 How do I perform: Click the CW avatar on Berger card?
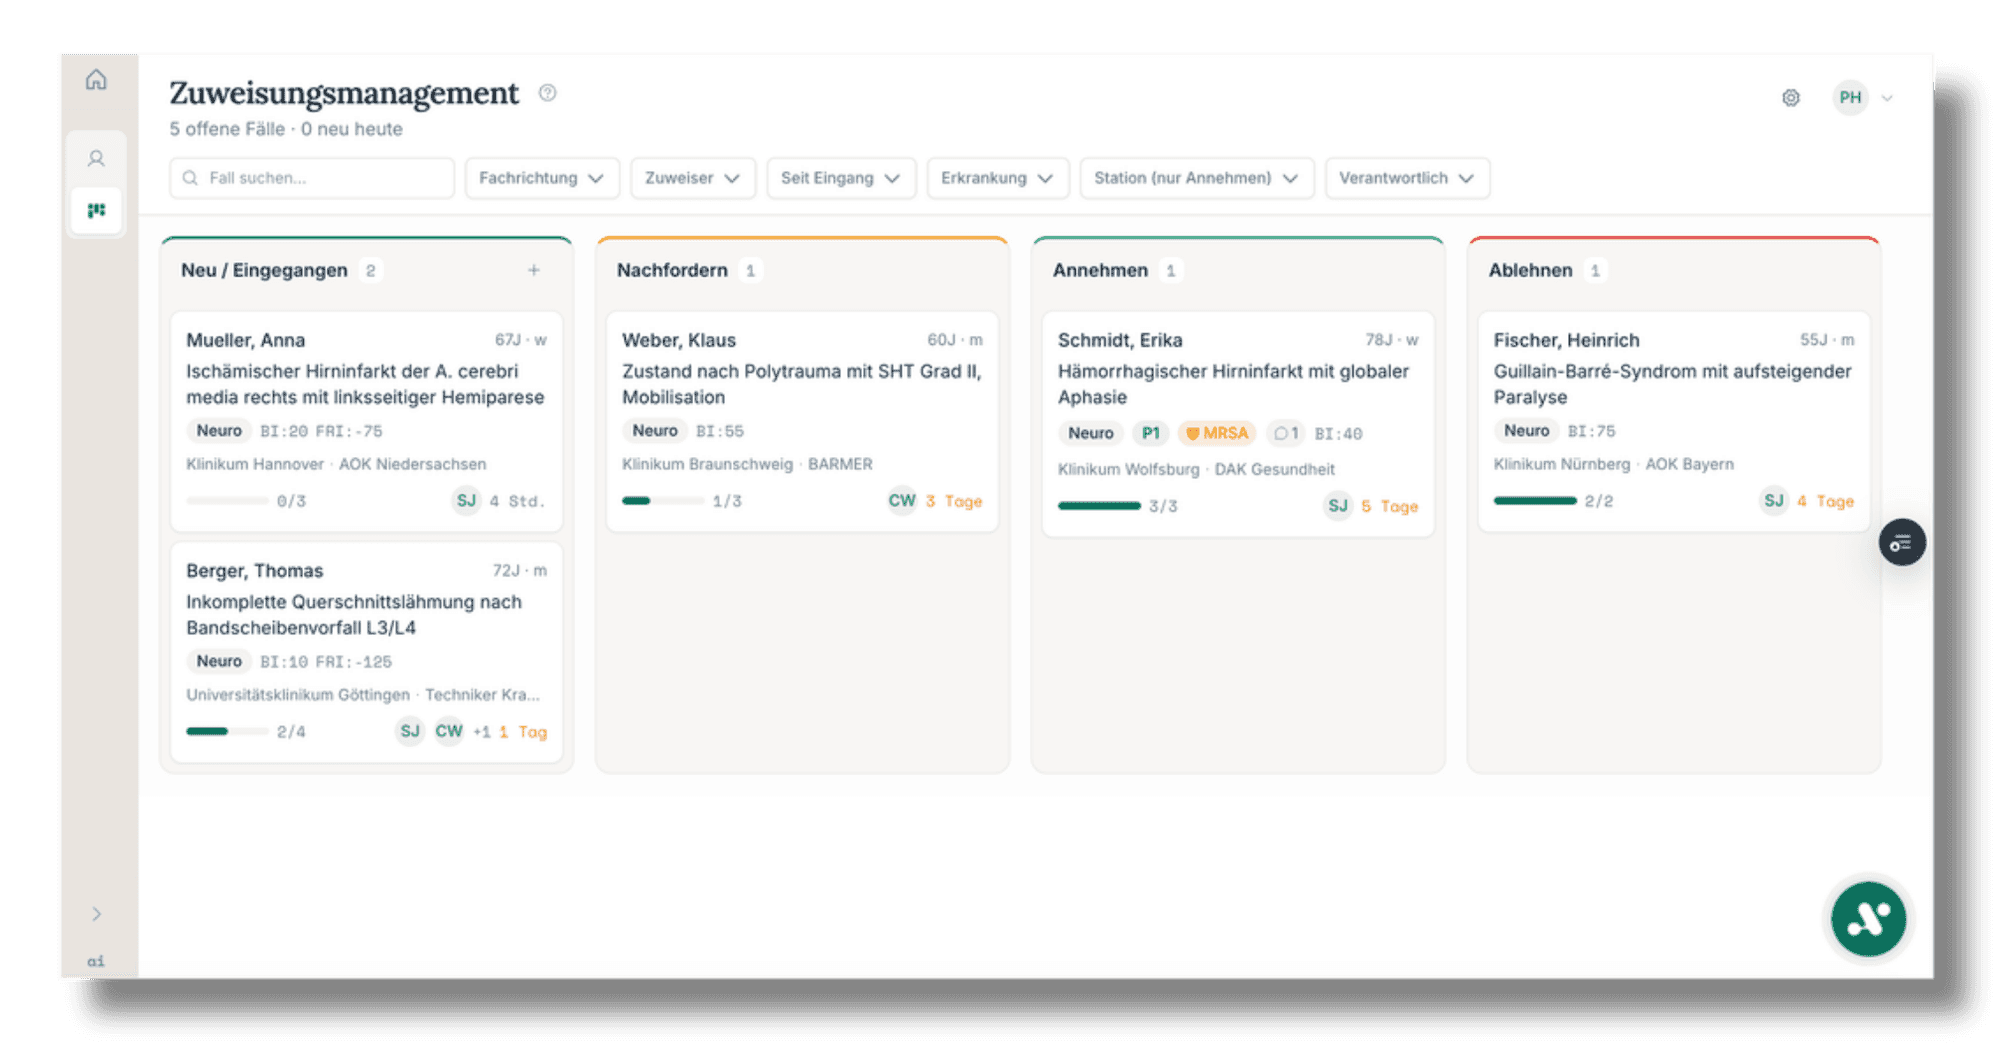449,731
